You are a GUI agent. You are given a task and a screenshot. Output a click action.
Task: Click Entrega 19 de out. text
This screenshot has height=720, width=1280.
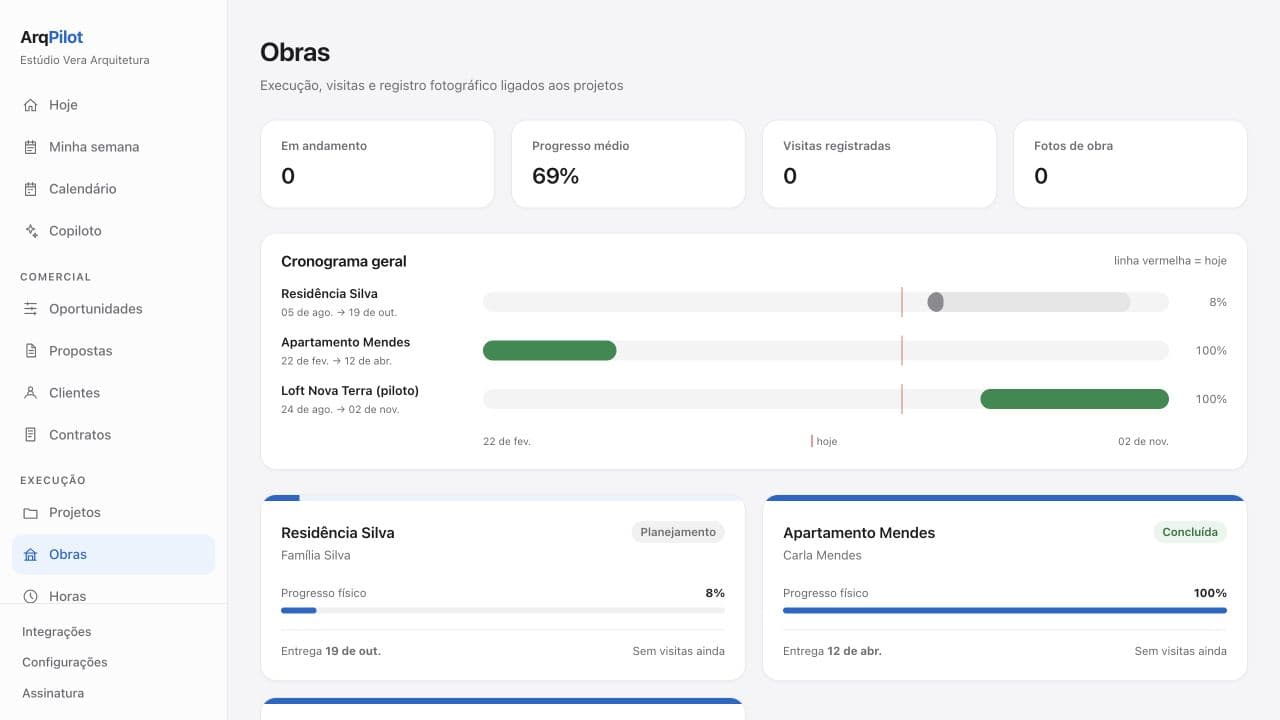click(331, 651)
